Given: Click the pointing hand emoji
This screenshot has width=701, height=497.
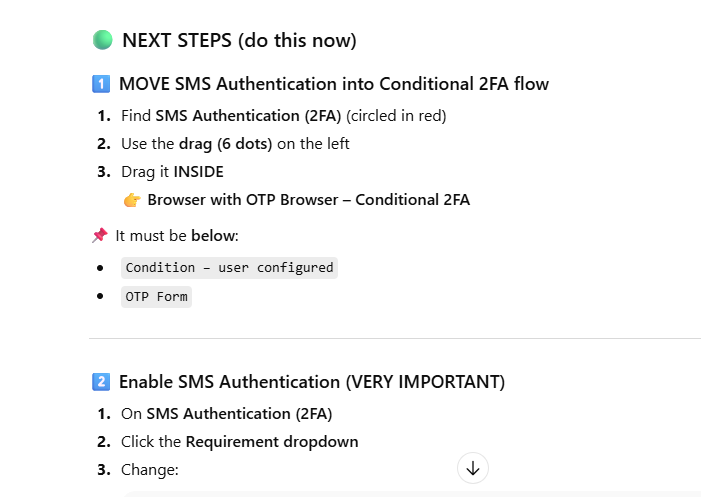Looking at the screenshot, I should 132,200.
